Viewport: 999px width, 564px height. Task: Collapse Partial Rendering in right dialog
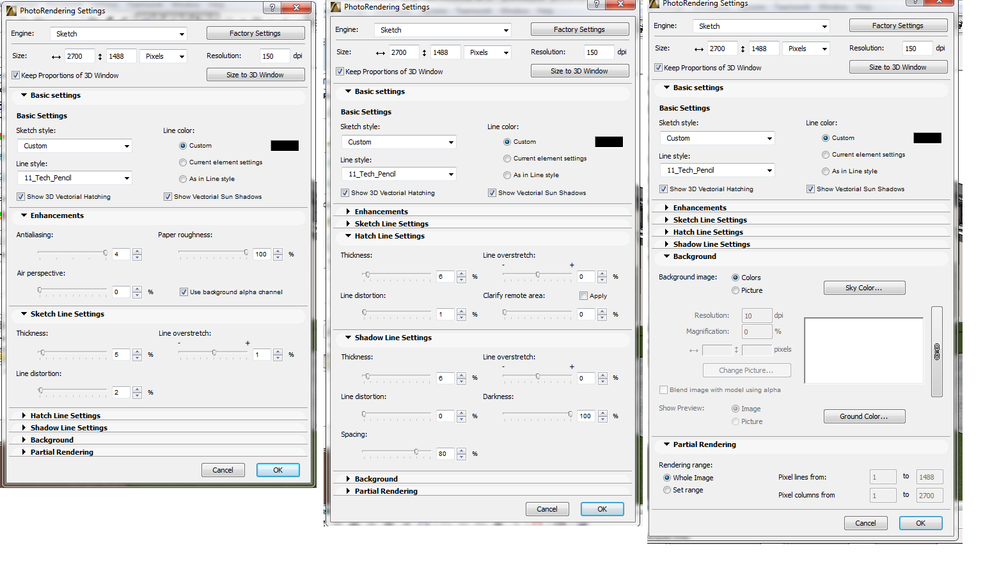[667, 444]
